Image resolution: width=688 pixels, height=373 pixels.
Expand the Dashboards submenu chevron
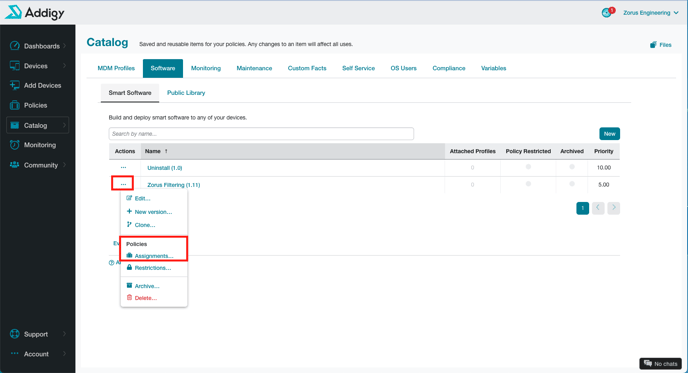point(64,46)
